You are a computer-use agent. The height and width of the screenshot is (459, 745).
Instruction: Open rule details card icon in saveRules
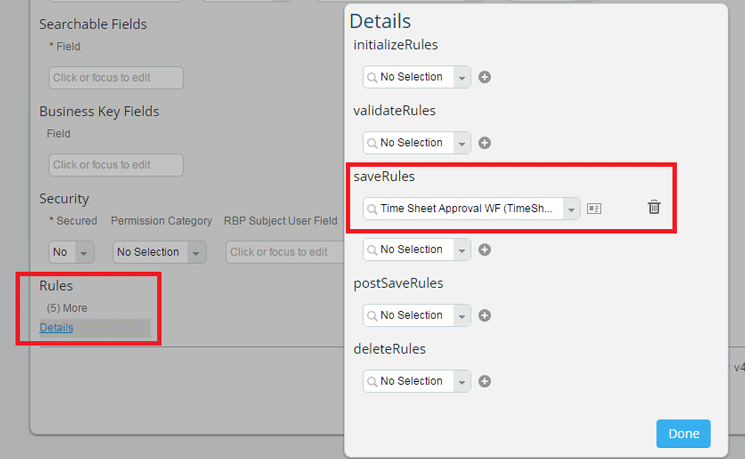[594, 208]
